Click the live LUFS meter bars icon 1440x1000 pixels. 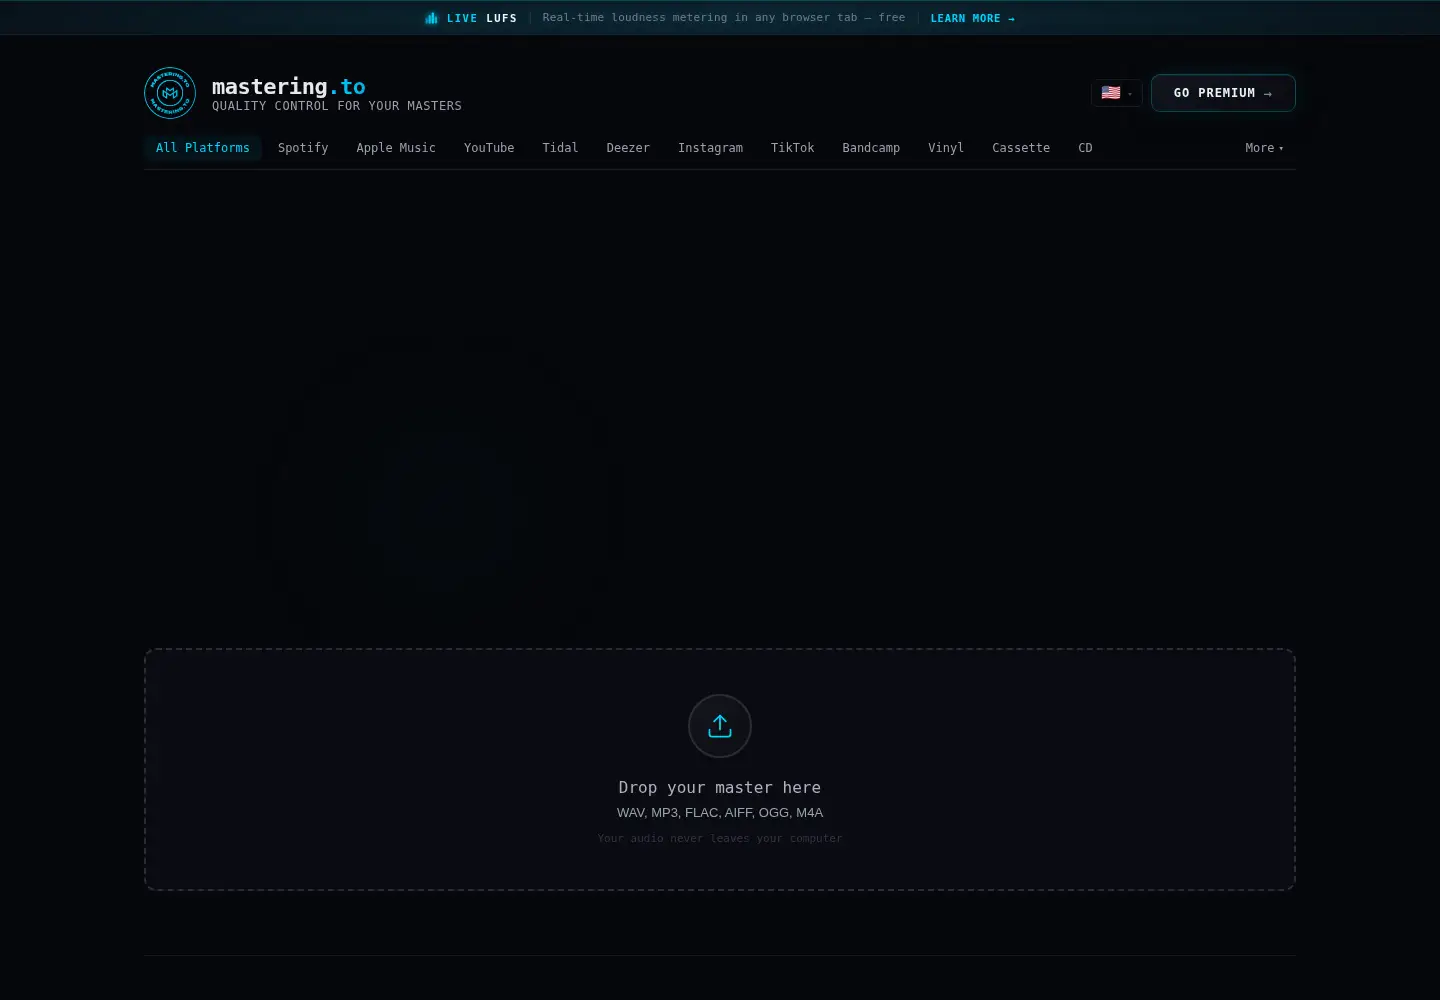point(431,18)
